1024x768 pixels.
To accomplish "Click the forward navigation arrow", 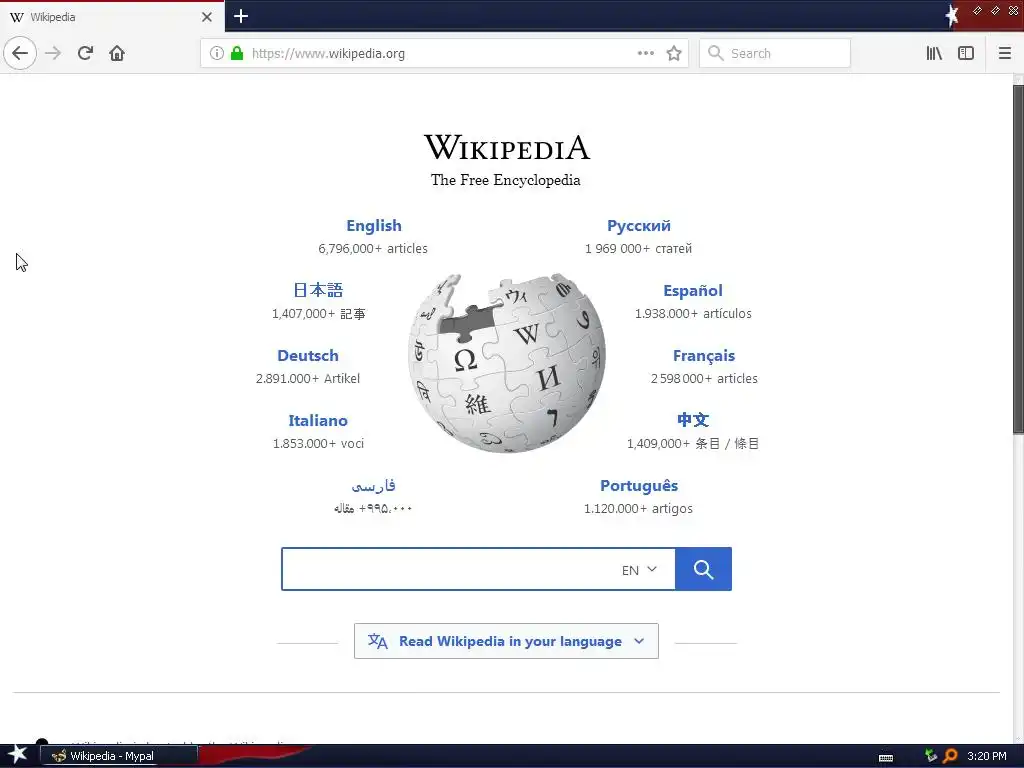I will [x=53, y=53].
